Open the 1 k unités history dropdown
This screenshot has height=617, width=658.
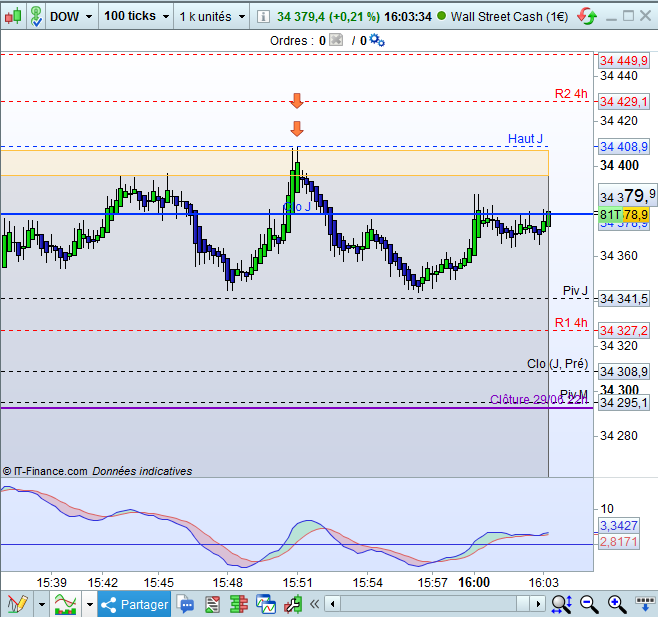212,16
